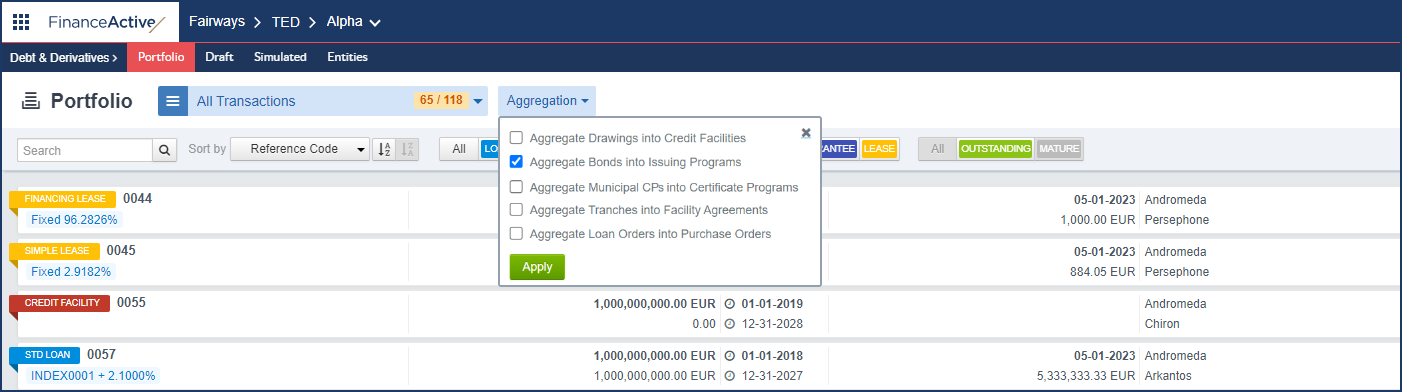Open the Fixed 2.9182% rate tag
The width and height of the screenshot is (1402, 392).
[x=71, y=271]
